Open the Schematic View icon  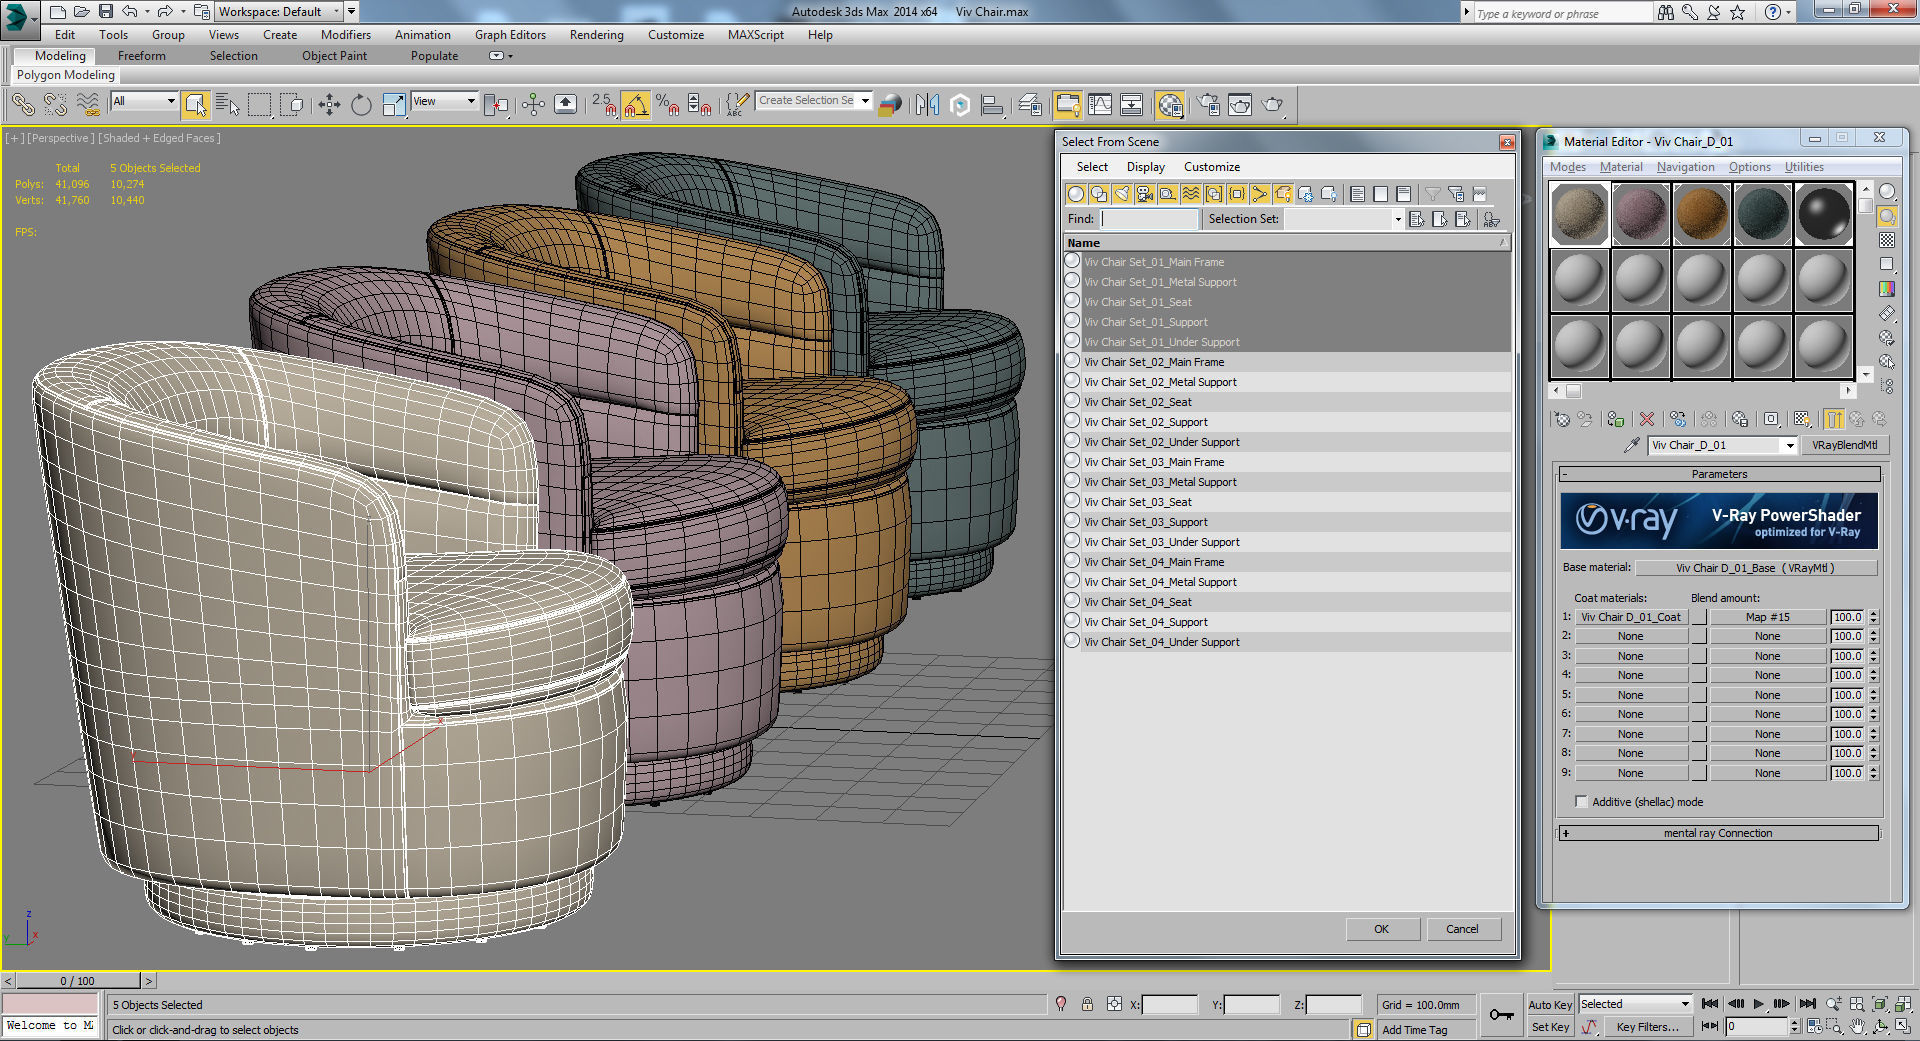(x=1132, y=104)
